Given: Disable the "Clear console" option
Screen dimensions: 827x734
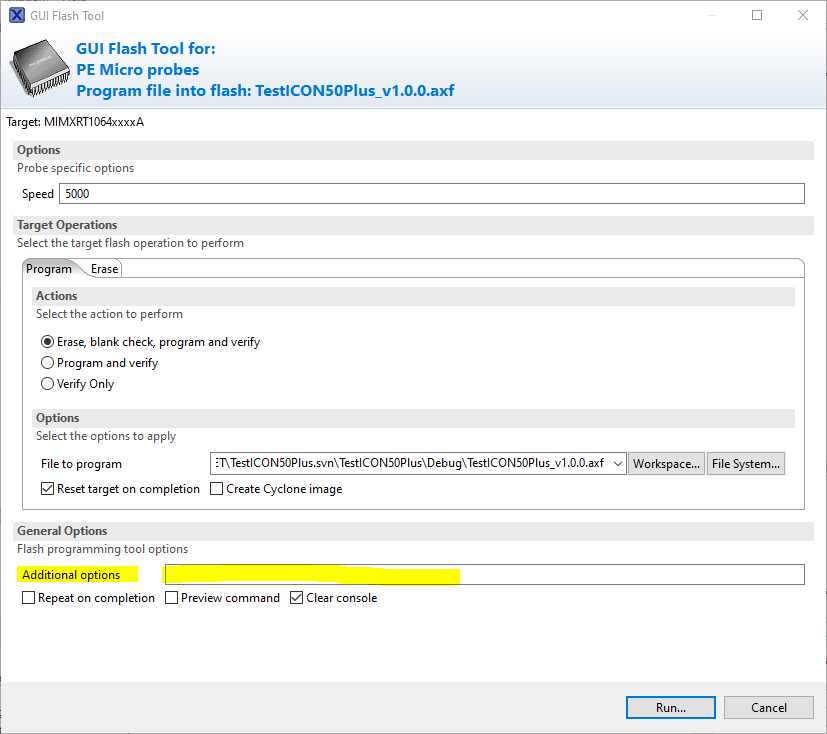Looking at the screenshot, I should coord(296,597).
